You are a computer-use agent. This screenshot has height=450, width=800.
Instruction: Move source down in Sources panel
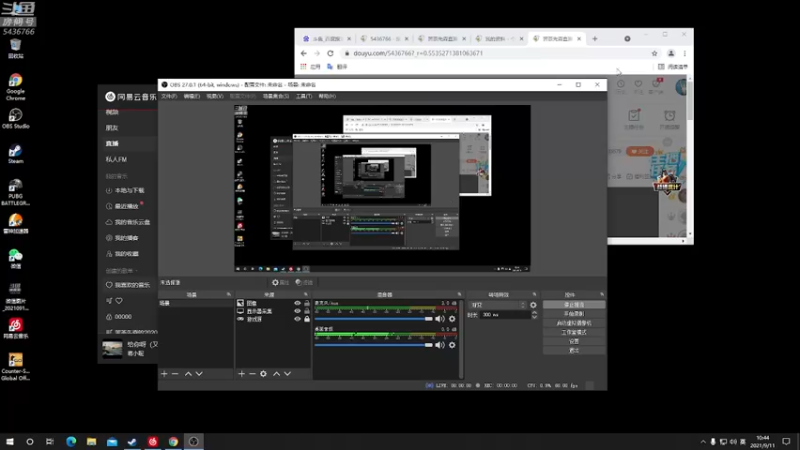pos(288,374)
